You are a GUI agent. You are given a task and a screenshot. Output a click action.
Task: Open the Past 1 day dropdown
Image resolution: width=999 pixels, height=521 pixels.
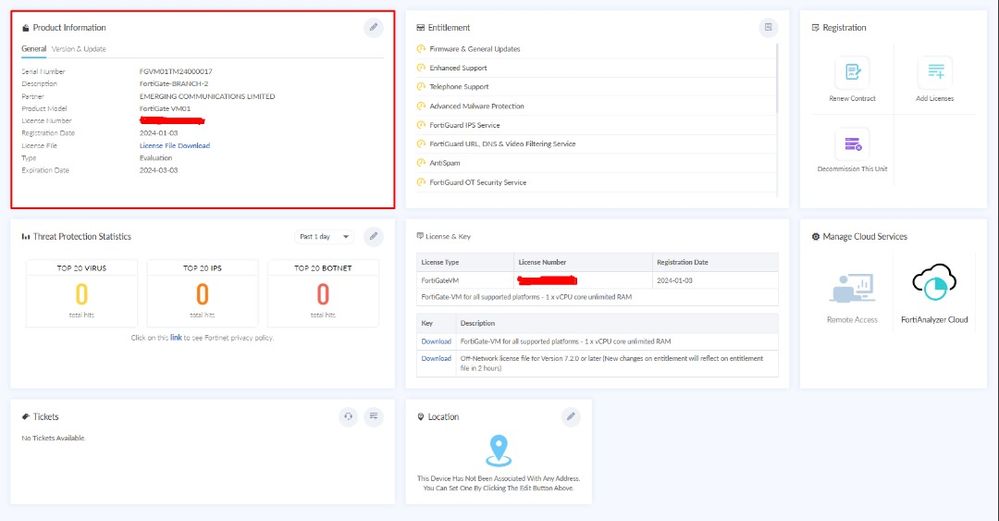pos(324,236)
